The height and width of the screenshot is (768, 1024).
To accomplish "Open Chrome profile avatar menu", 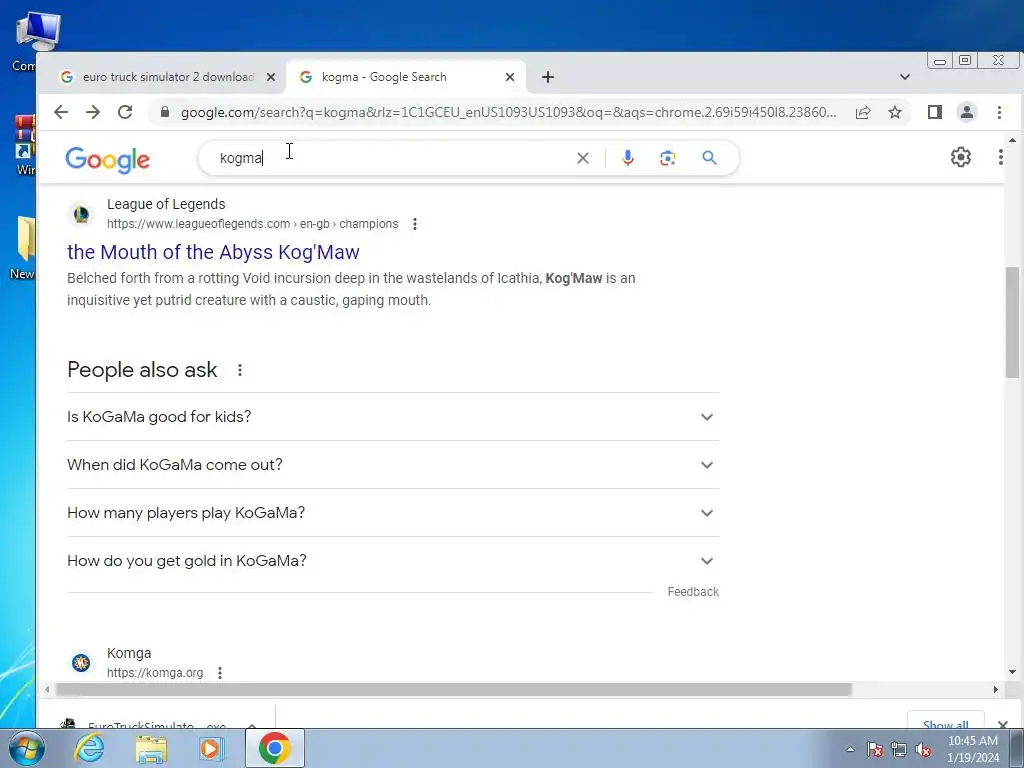I will [x=967, y=112].
